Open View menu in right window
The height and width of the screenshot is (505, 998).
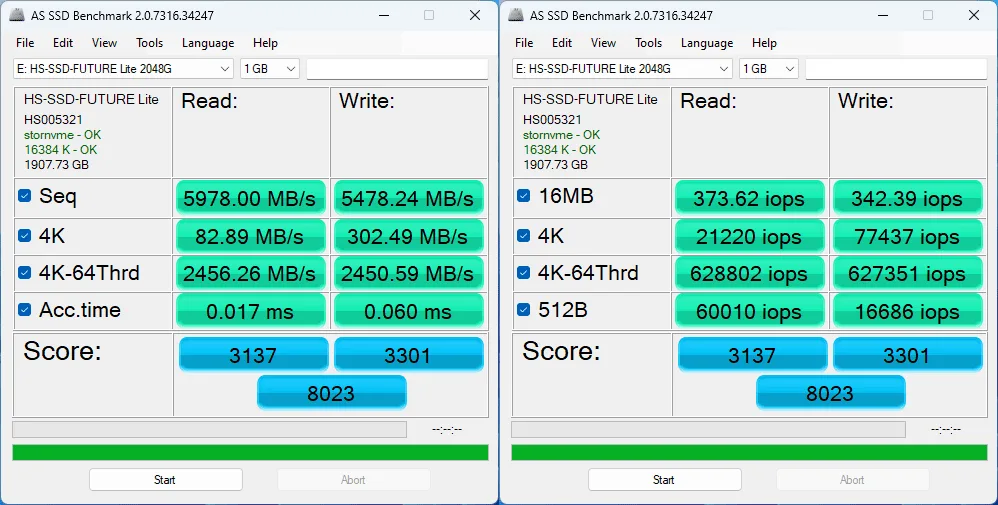pyautogui.click(x=603, y=43)
